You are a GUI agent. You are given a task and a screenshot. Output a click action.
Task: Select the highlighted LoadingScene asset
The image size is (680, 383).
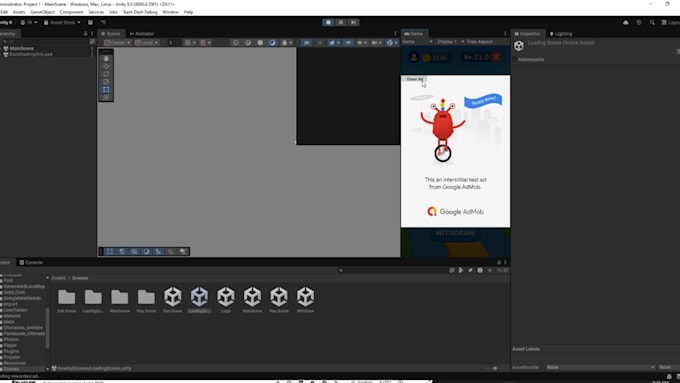(x=199, y=300)
